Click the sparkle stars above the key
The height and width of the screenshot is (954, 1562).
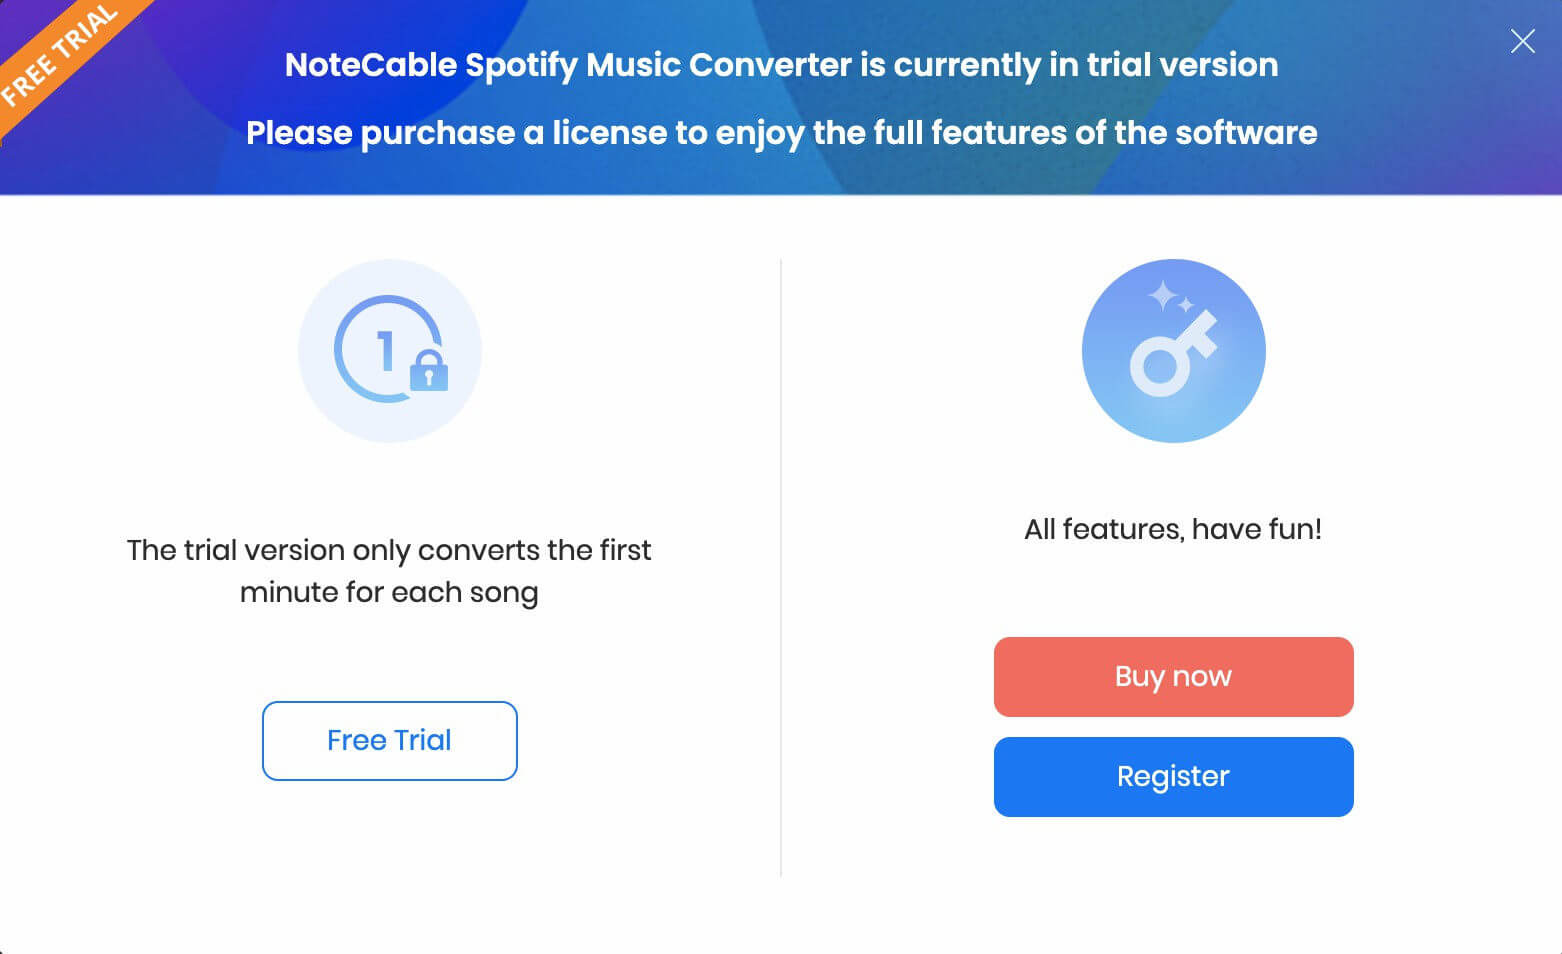tap(1169, 297)
